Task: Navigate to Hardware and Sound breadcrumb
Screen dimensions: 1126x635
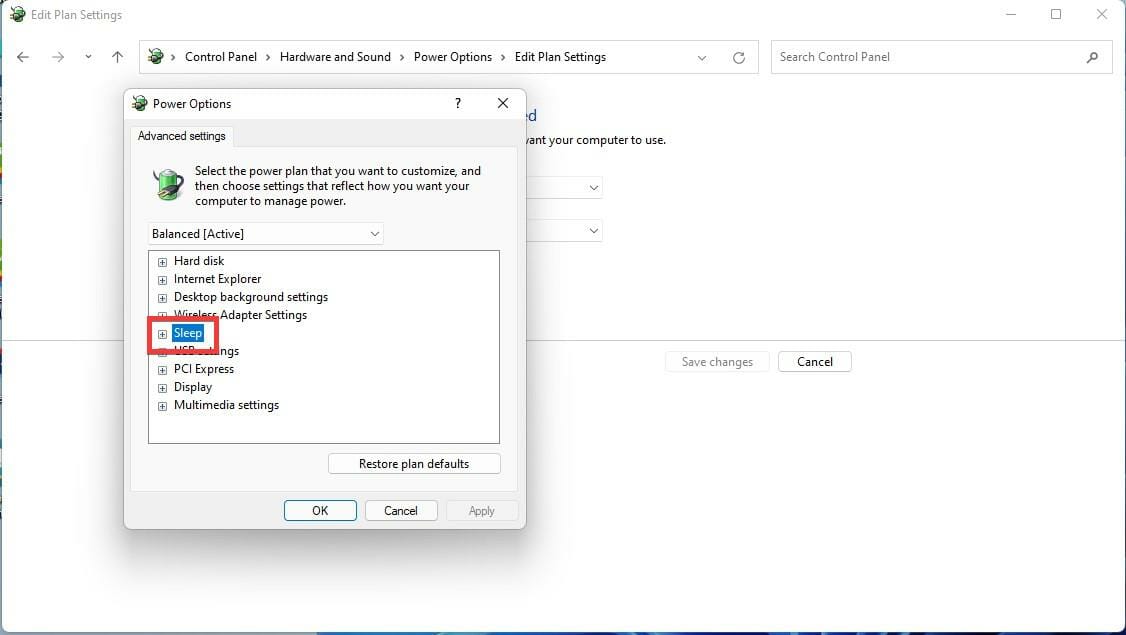Action: [x=335, y=57]
